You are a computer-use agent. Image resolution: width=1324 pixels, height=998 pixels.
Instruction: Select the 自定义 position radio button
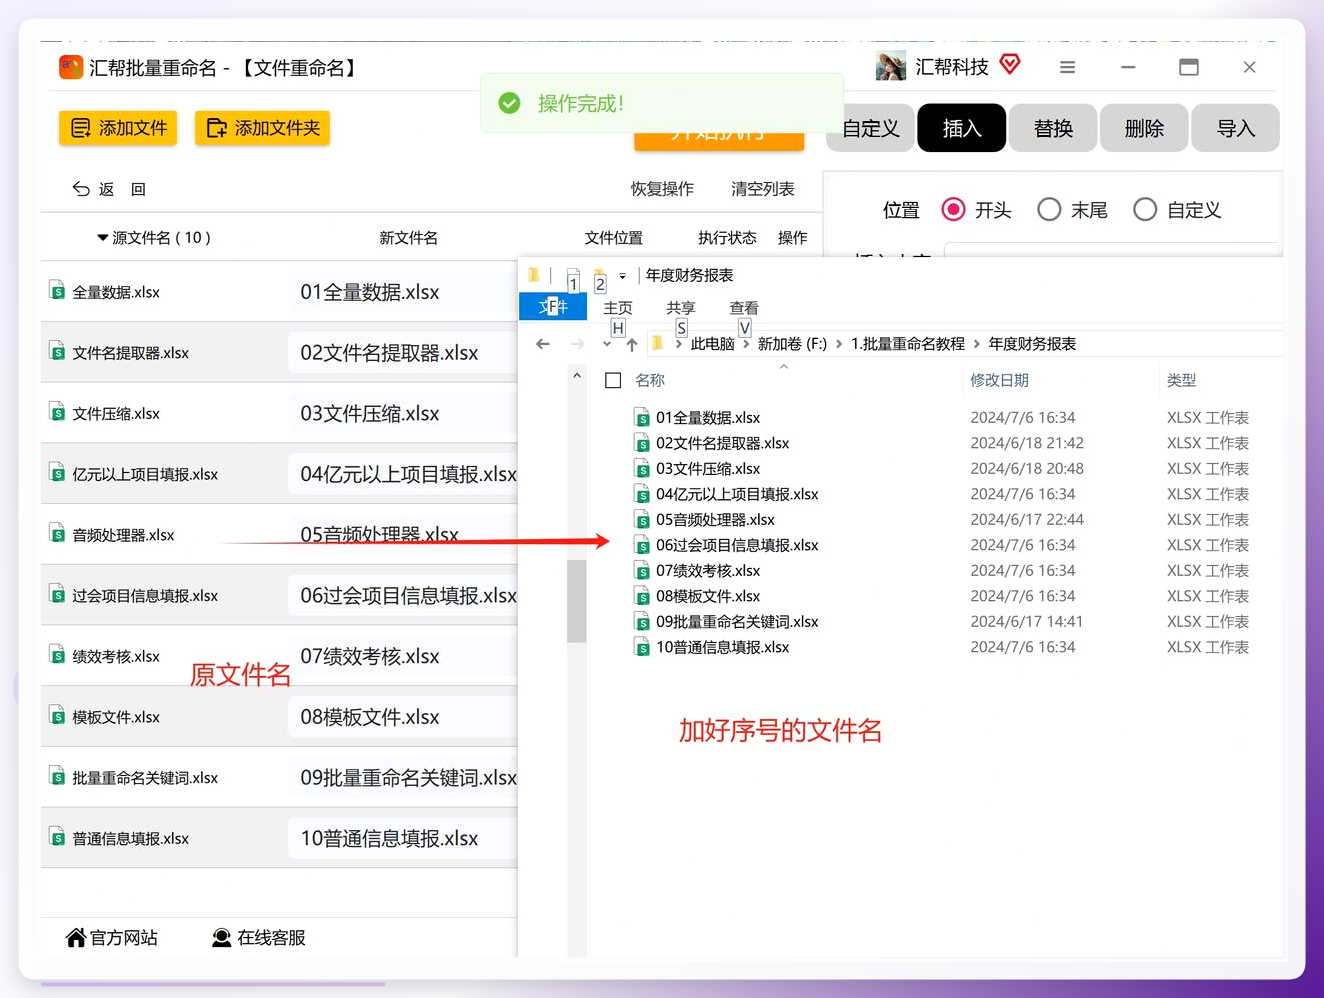1145,209
